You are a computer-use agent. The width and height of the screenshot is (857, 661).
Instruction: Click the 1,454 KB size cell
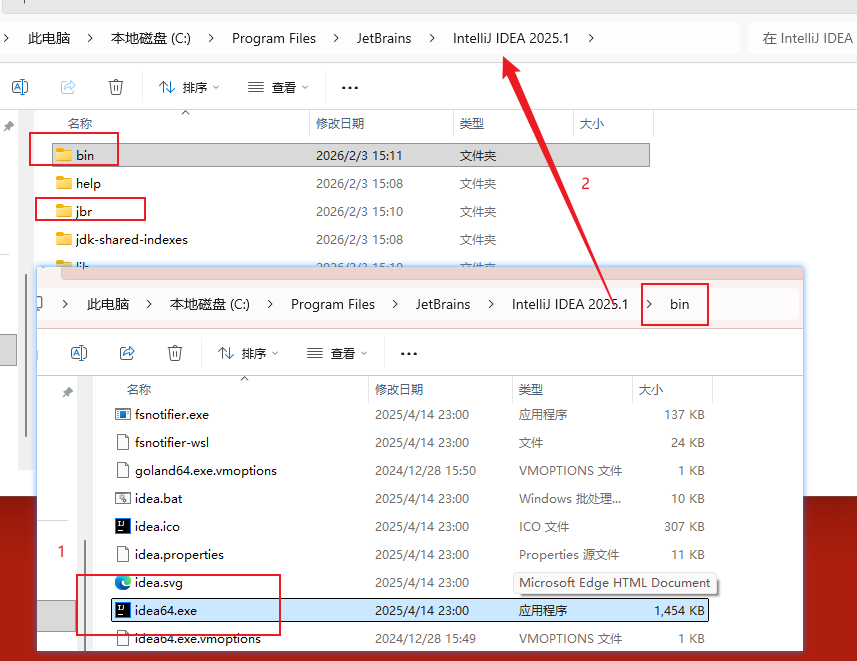[679, 610]
